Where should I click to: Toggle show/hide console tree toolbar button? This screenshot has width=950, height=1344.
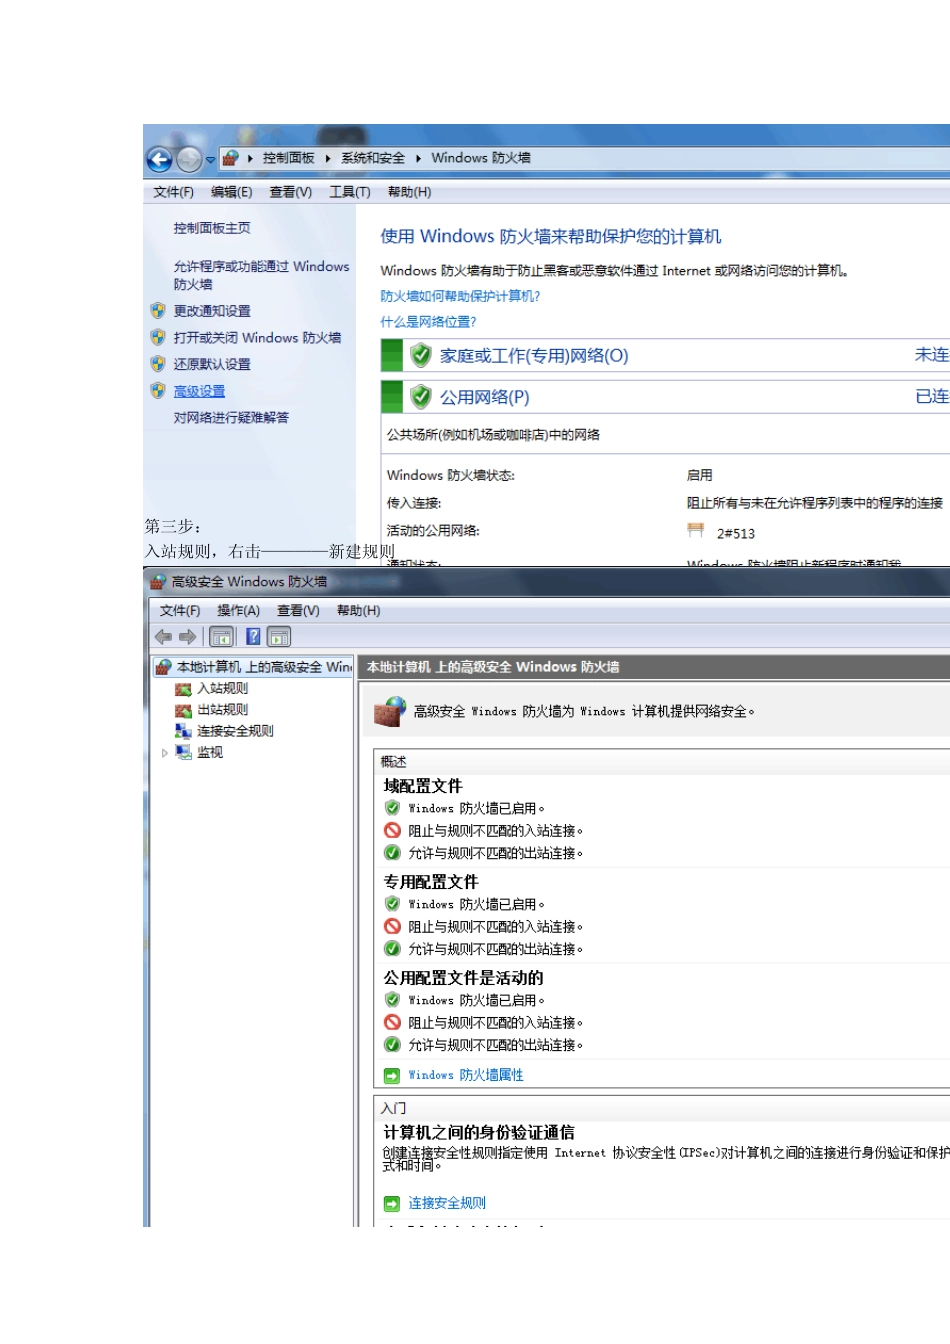coord(221,637)
